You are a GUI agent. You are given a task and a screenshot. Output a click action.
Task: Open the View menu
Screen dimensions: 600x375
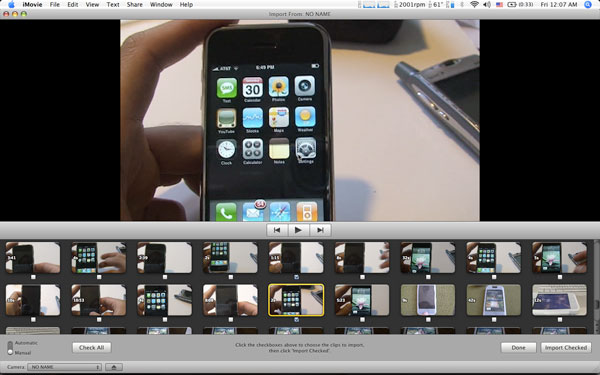(x=92, y=5)
